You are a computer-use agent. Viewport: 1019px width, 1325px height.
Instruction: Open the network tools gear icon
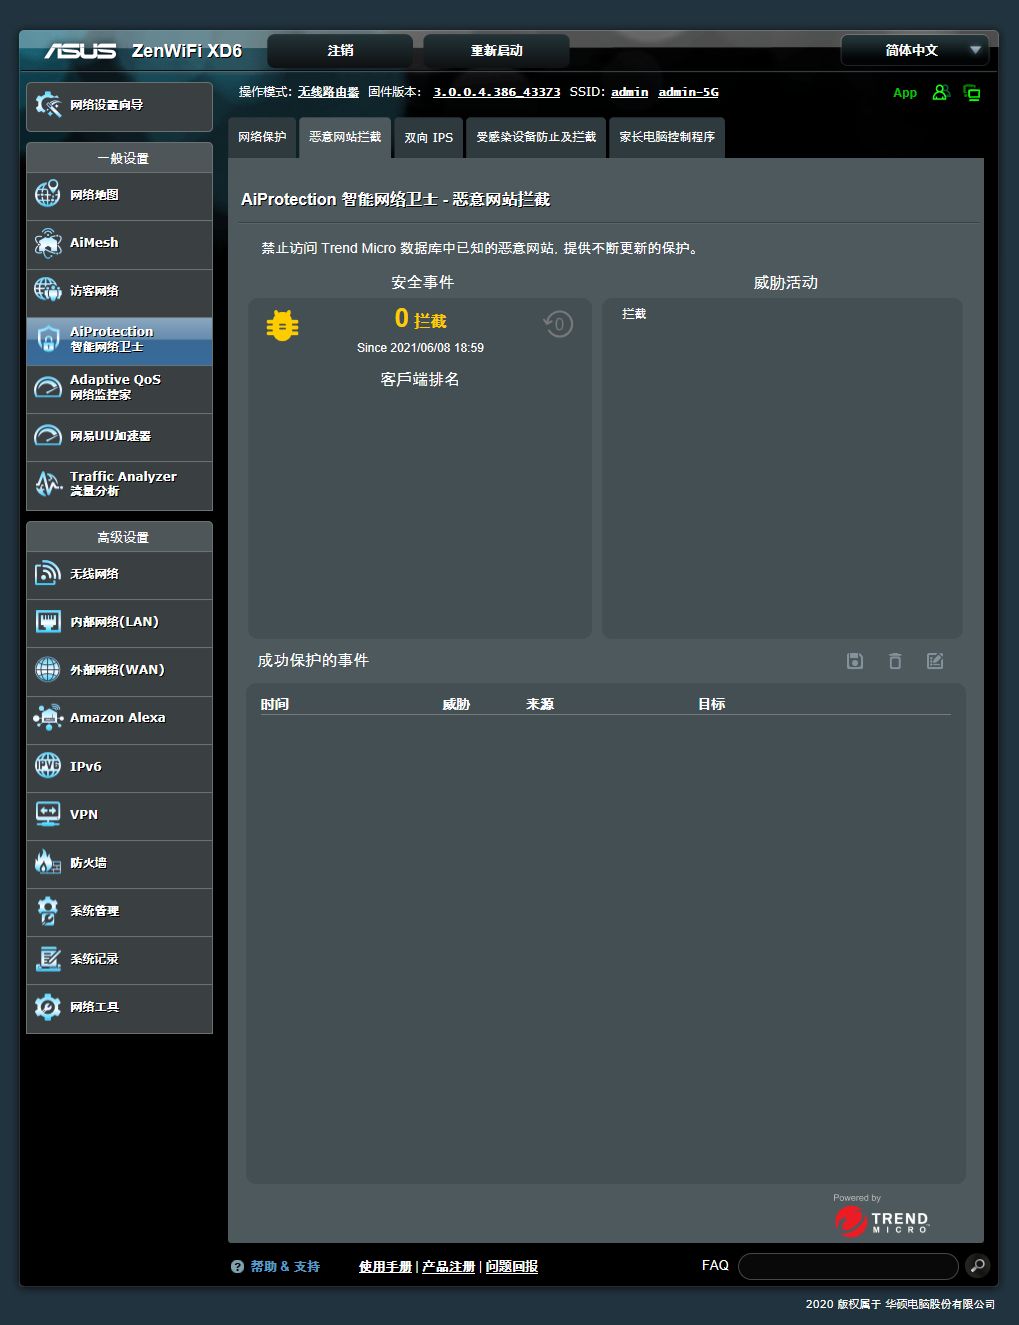tap(48, 1007)
